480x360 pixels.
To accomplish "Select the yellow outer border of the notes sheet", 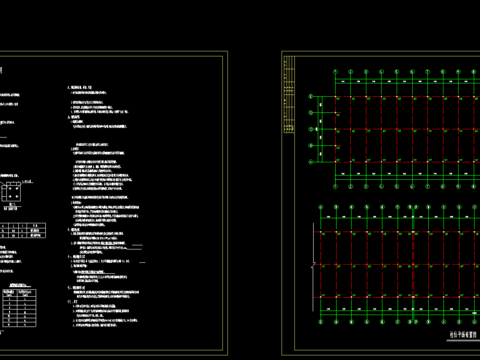I will click(x=114, y=203).
